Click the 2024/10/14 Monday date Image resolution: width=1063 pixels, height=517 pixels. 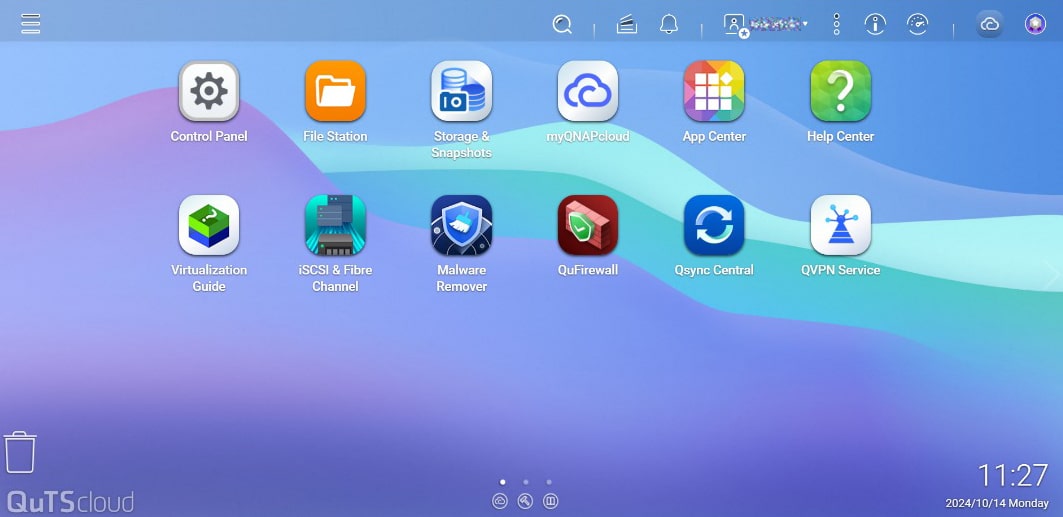pyautogui.click(x=997, y=503)
